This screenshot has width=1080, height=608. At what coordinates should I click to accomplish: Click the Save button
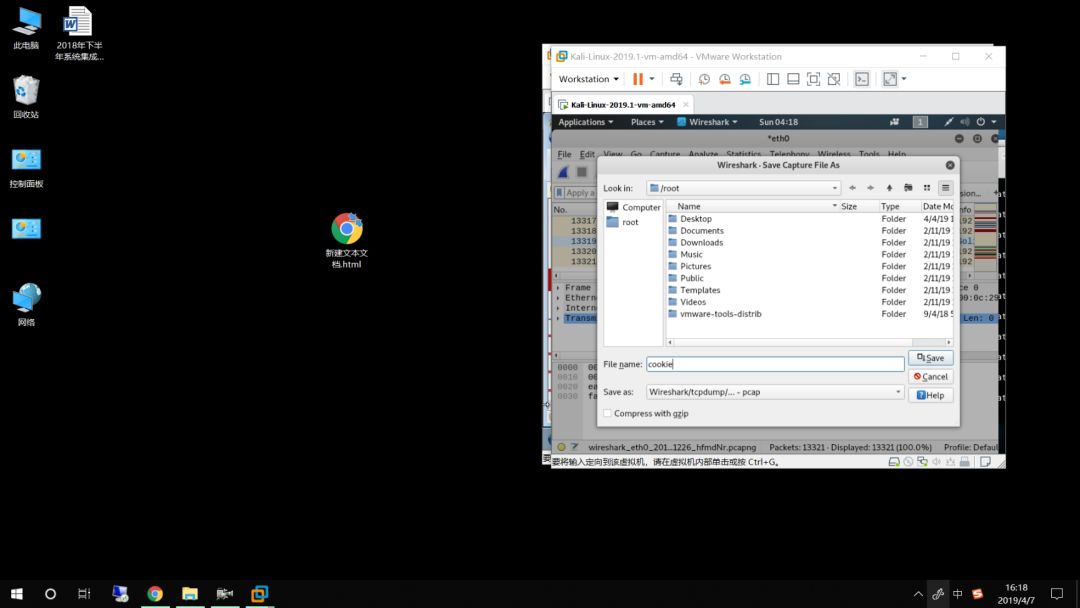(x=931, y=357)
